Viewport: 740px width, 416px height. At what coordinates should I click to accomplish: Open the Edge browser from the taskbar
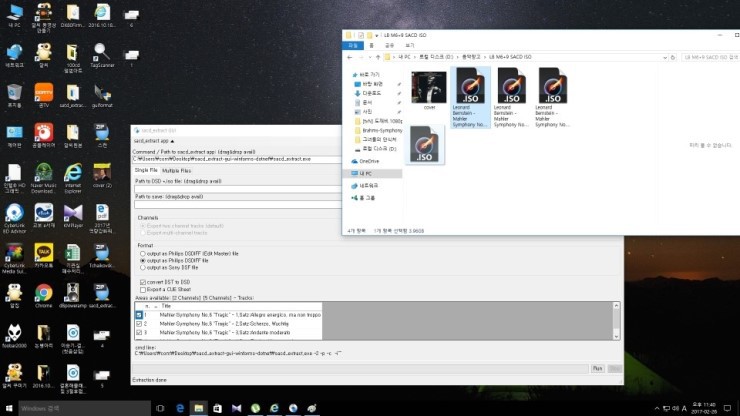coord(180,408)
